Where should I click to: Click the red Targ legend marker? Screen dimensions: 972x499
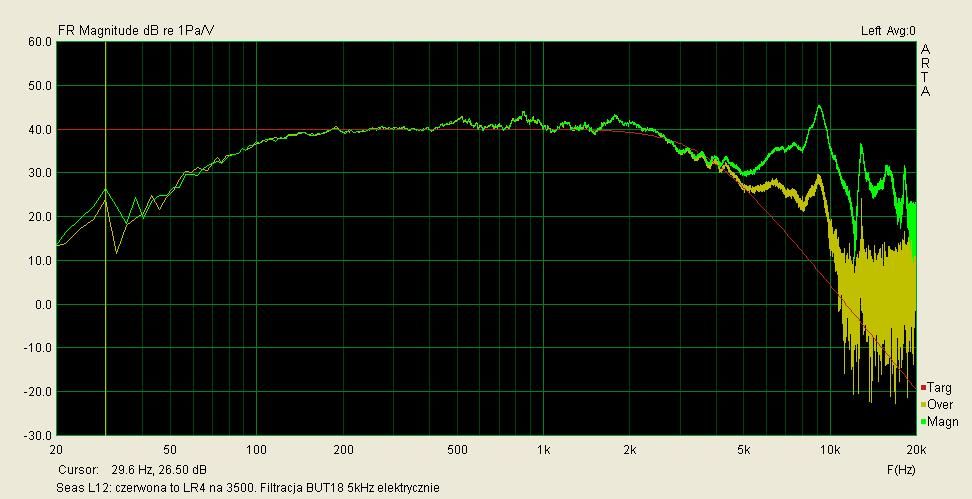[x=923, y=388]
